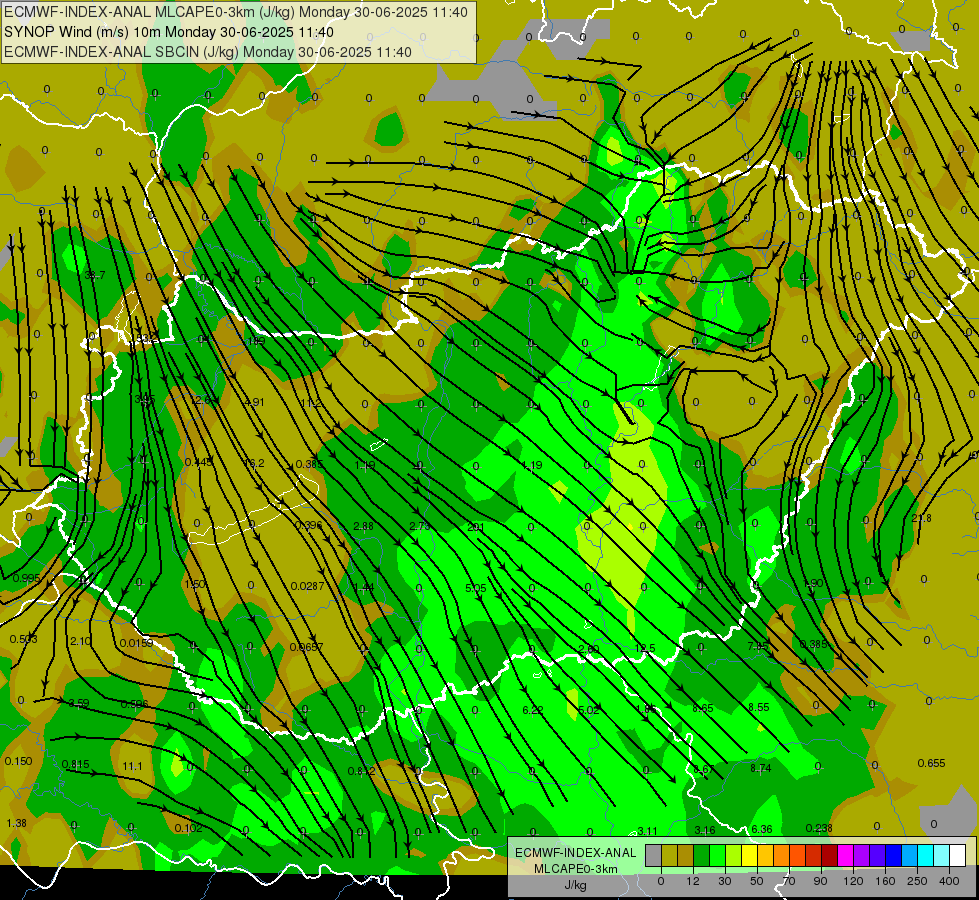
Task: Click the J/kg unit label in the legend
Action: 576,884
